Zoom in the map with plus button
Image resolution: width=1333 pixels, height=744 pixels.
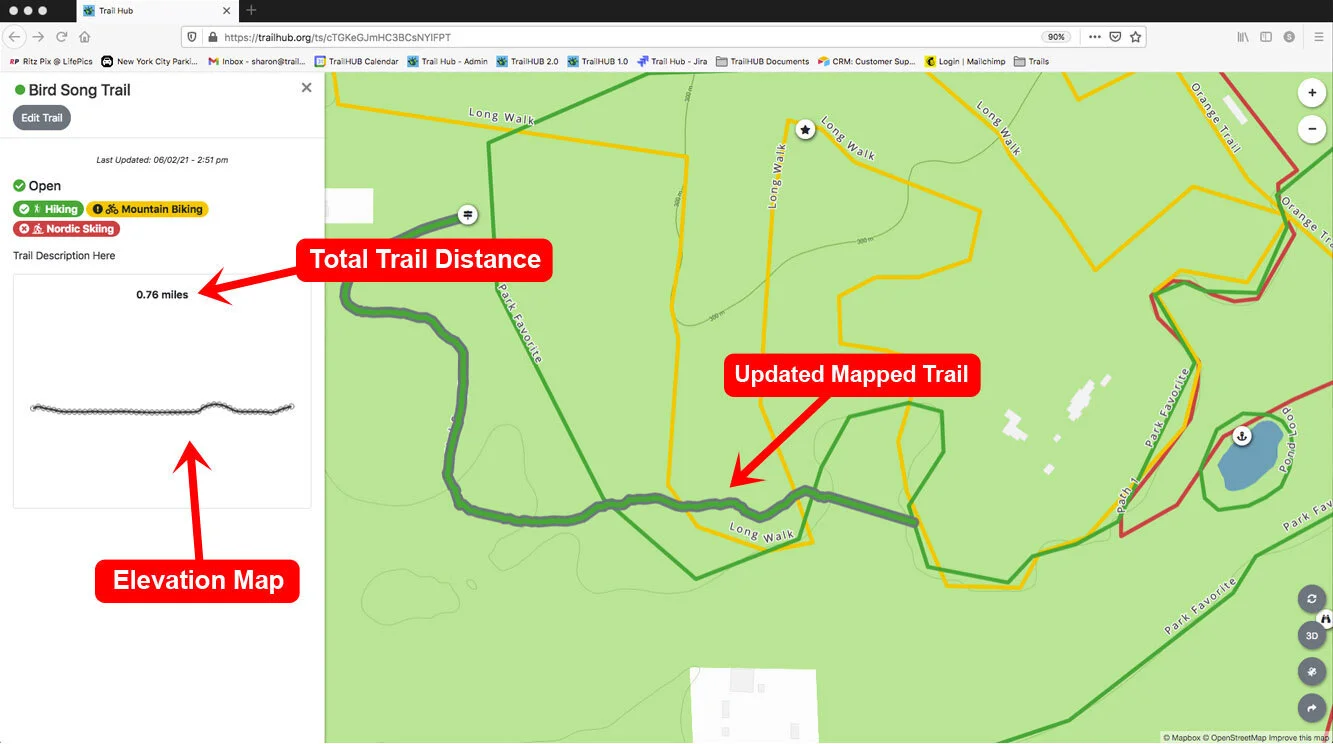1311,93
